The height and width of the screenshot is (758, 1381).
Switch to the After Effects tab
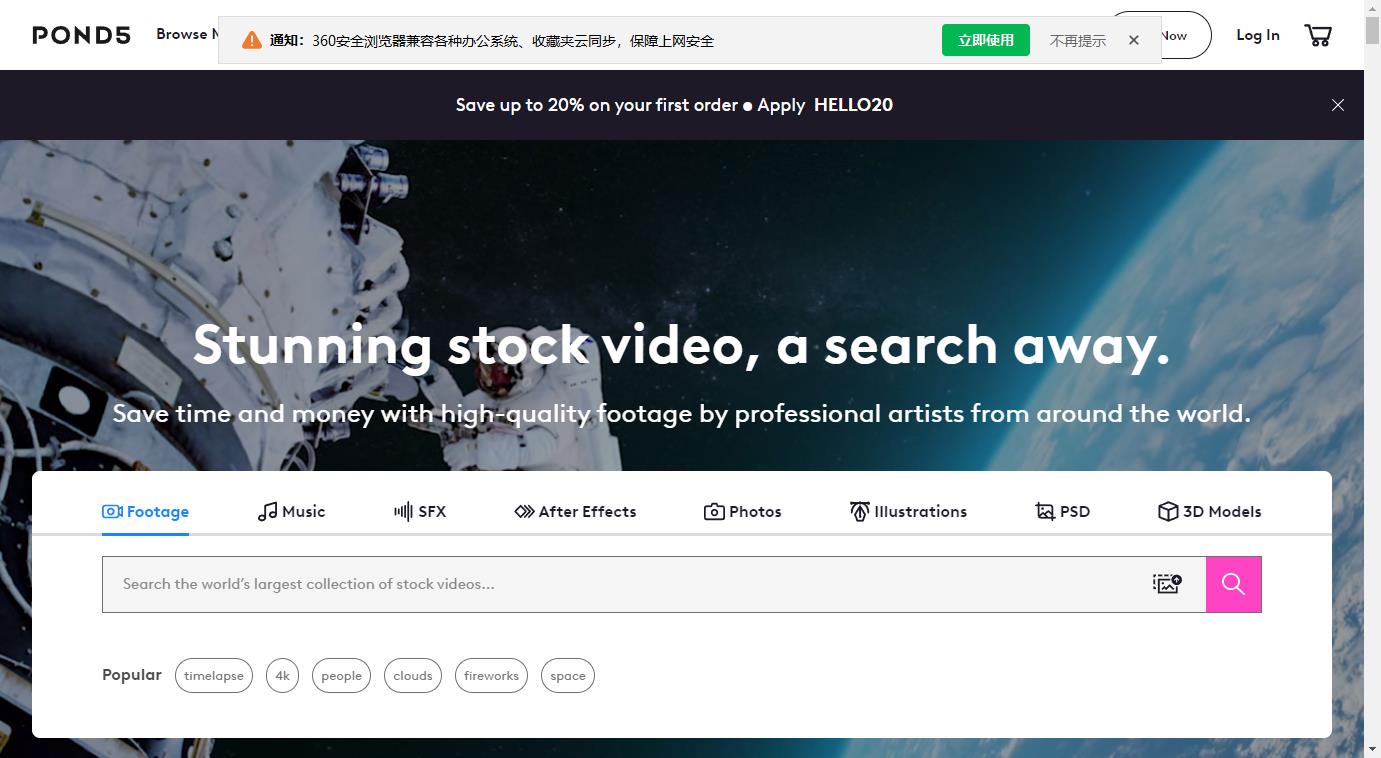(x=575, y=512)
